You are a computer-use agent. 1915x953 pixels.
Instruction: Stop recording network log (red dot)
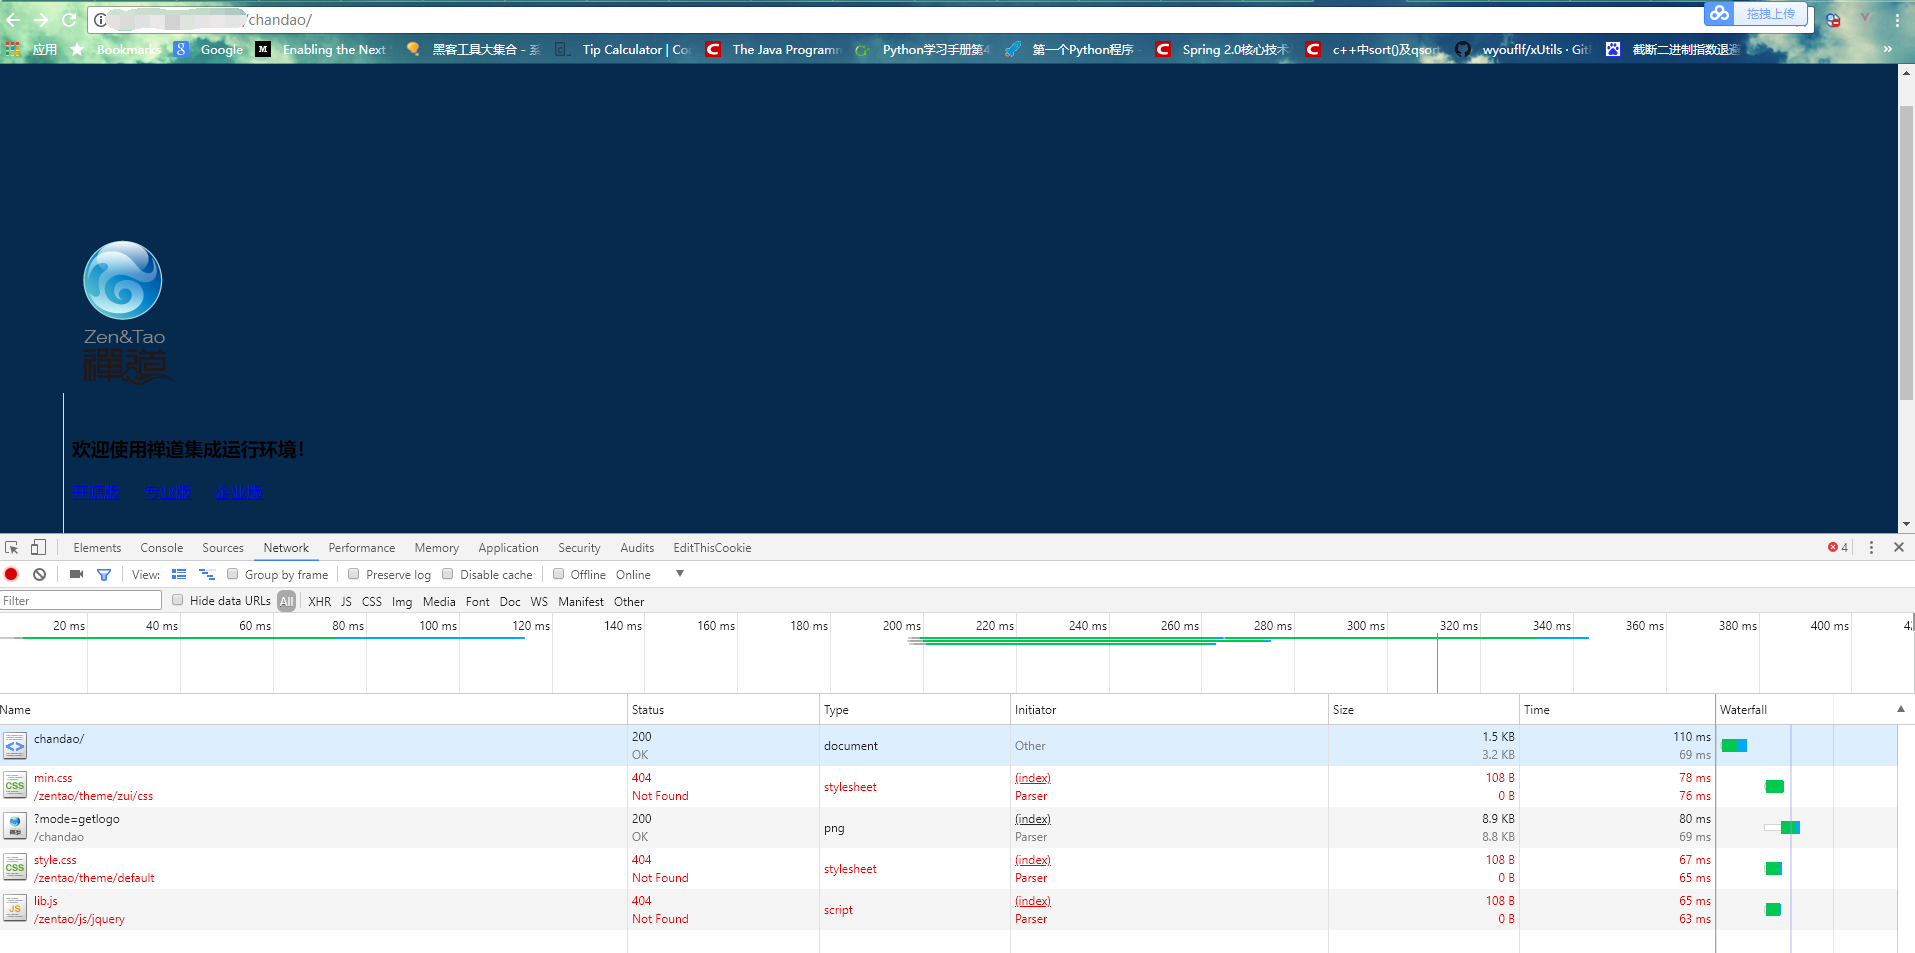(12, 575)
